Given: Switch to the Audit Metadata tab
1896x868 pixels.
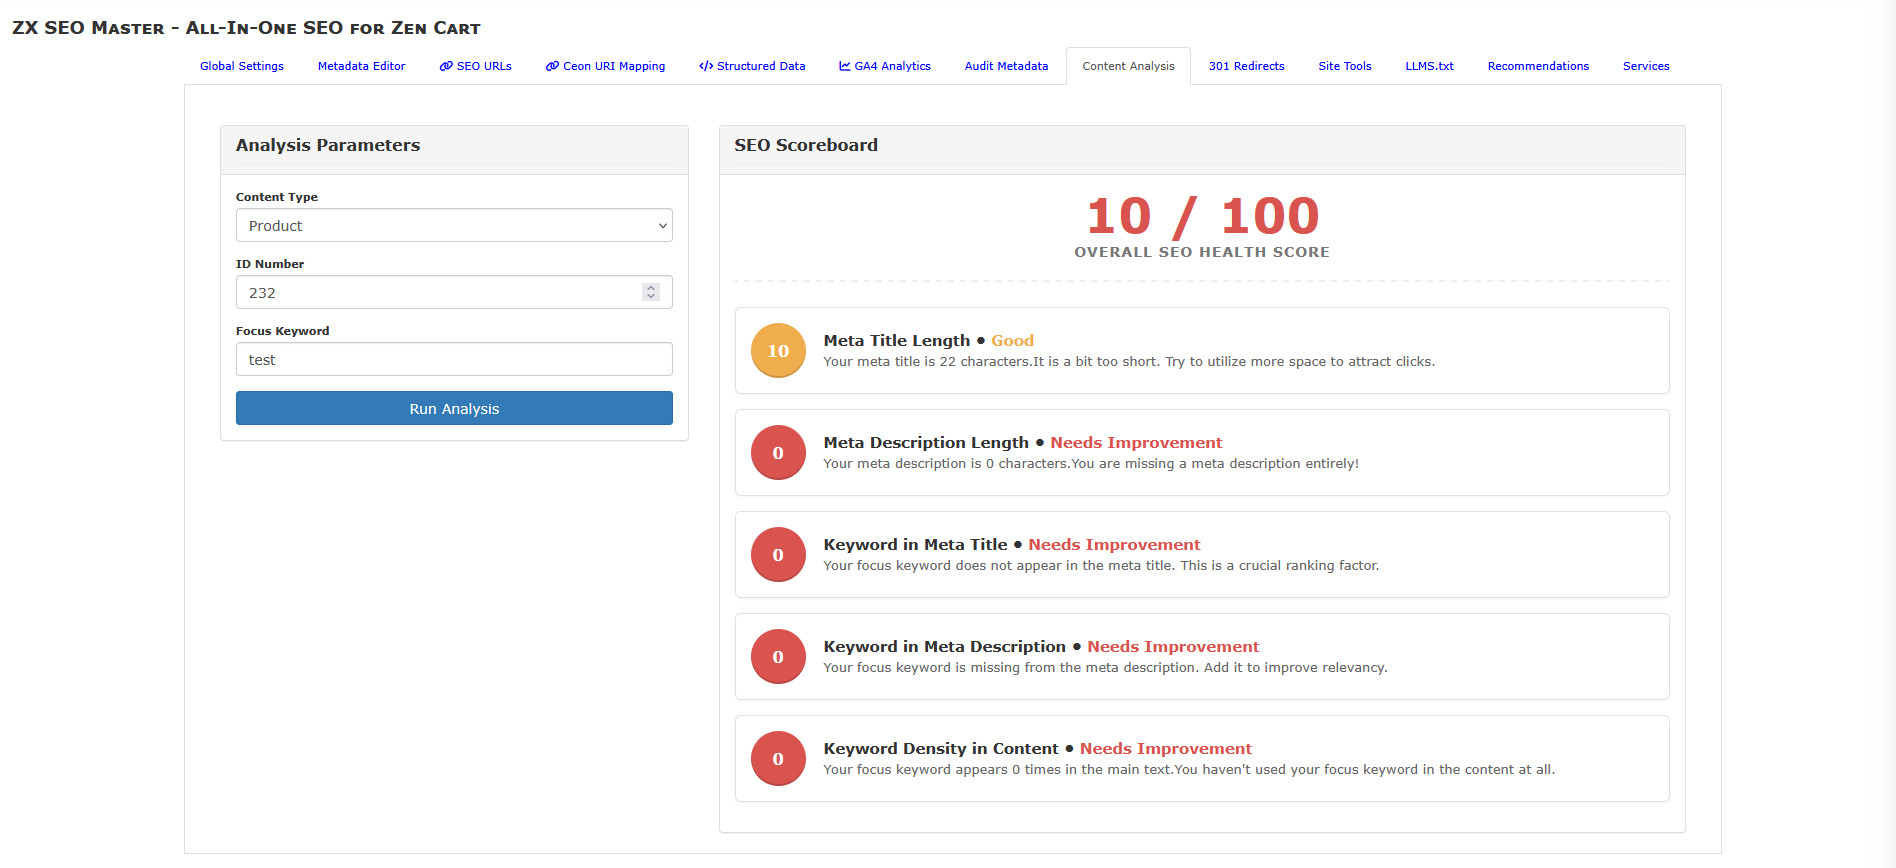Looking at the screenshot, I should tap(1006, 66).
